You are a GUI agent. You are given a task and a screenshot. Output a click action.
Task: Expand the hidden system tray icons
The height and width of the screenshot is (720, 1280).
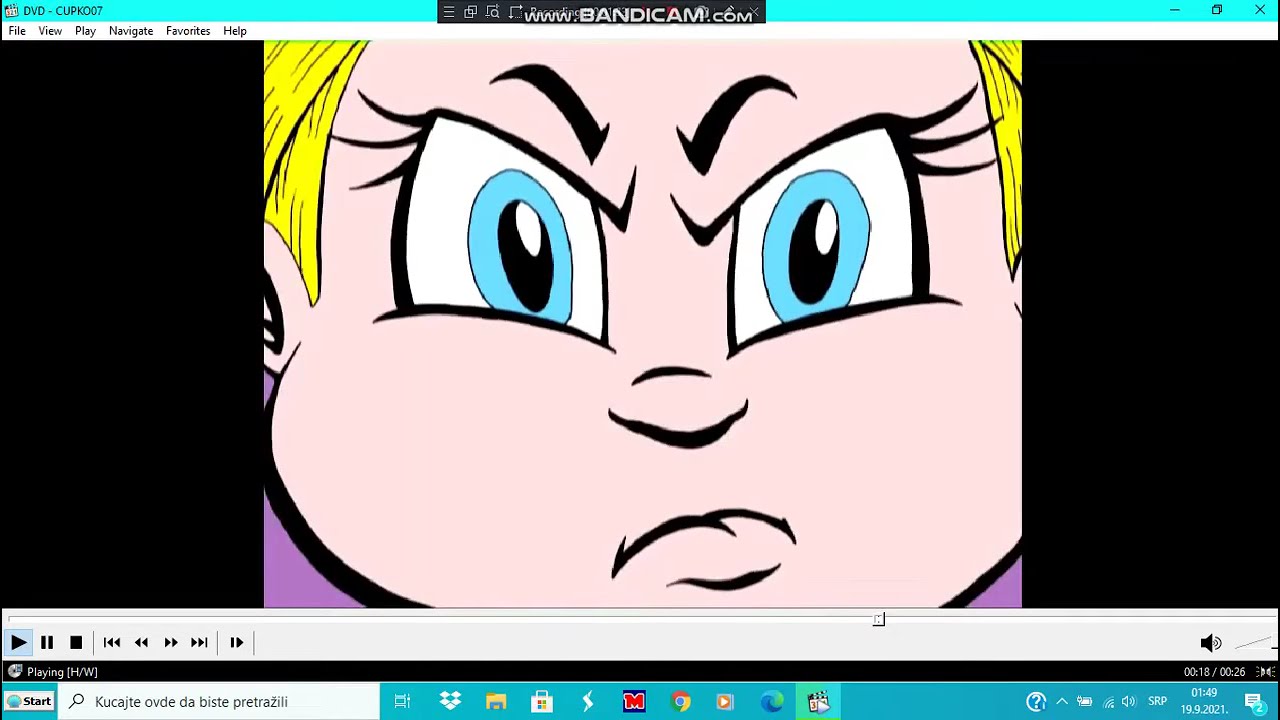[1062, 702]
